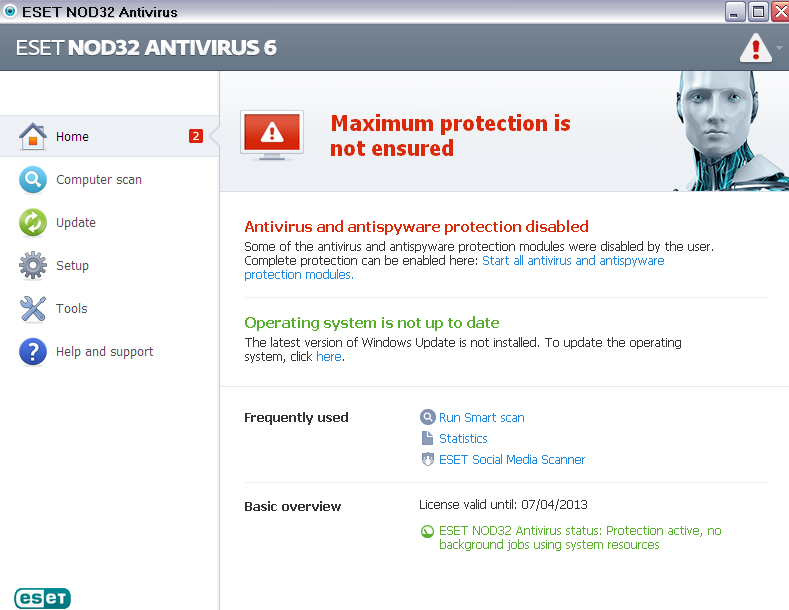The image size is (789, 610).
Task: Click the green Update arrows icon
Action: (33, 222)
